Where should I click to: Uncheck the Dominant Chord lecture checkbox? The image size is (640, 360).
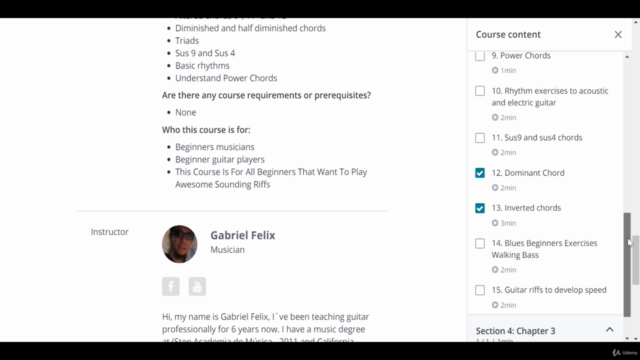click(x=480, y=173)
